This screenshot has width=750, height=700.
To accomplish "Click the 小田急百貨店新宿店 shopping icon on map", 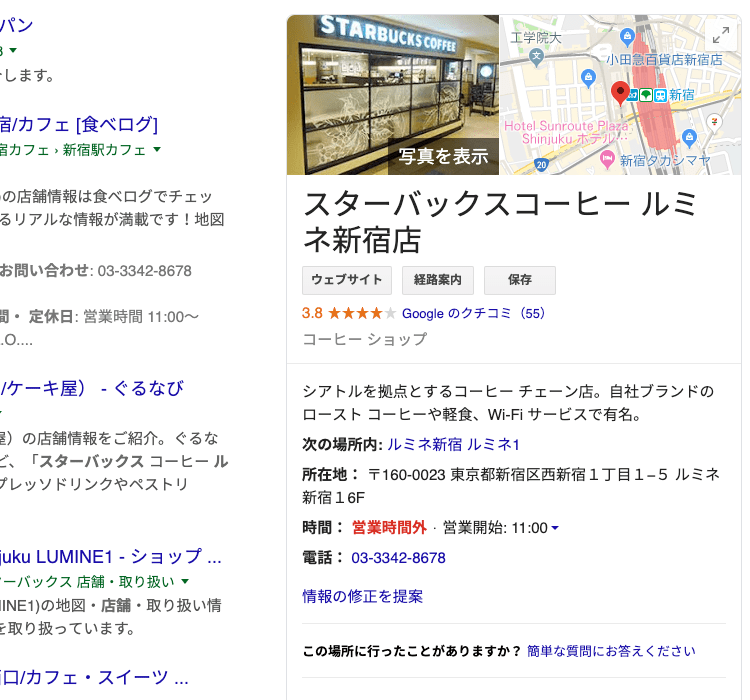I will (x=627, y=36).
